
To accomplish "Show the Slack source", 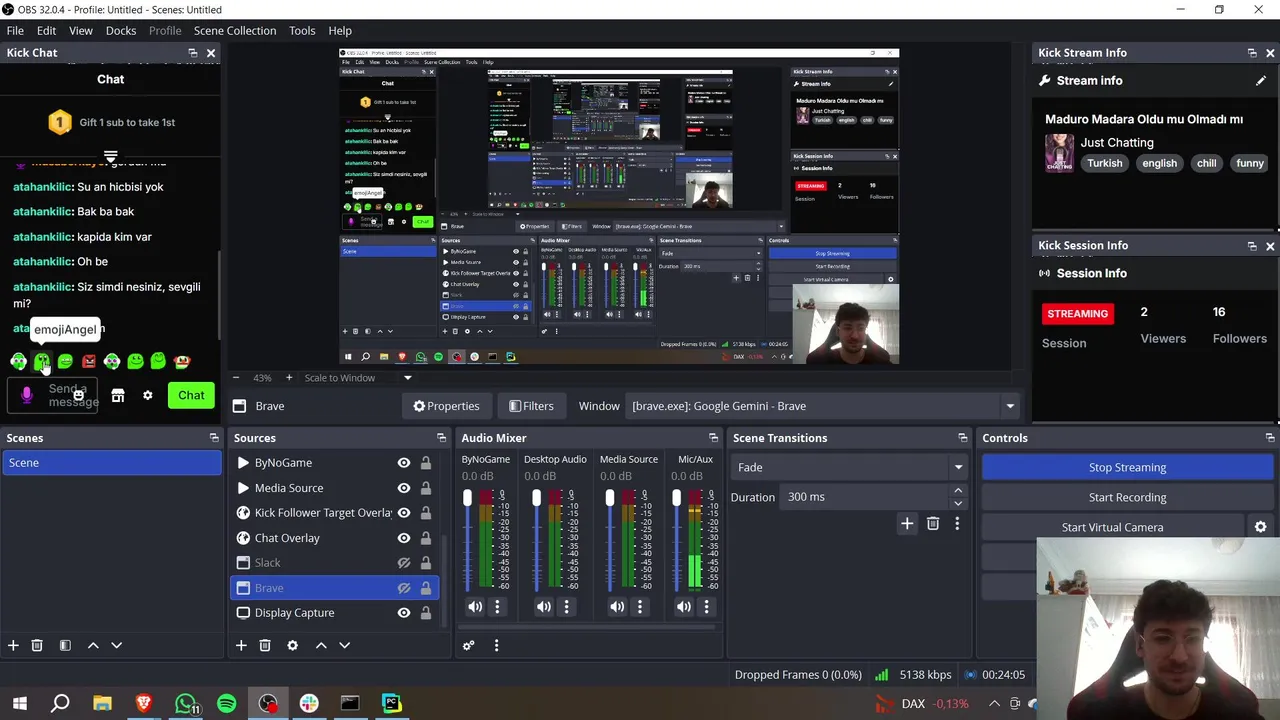I will [x=404, y=563].
